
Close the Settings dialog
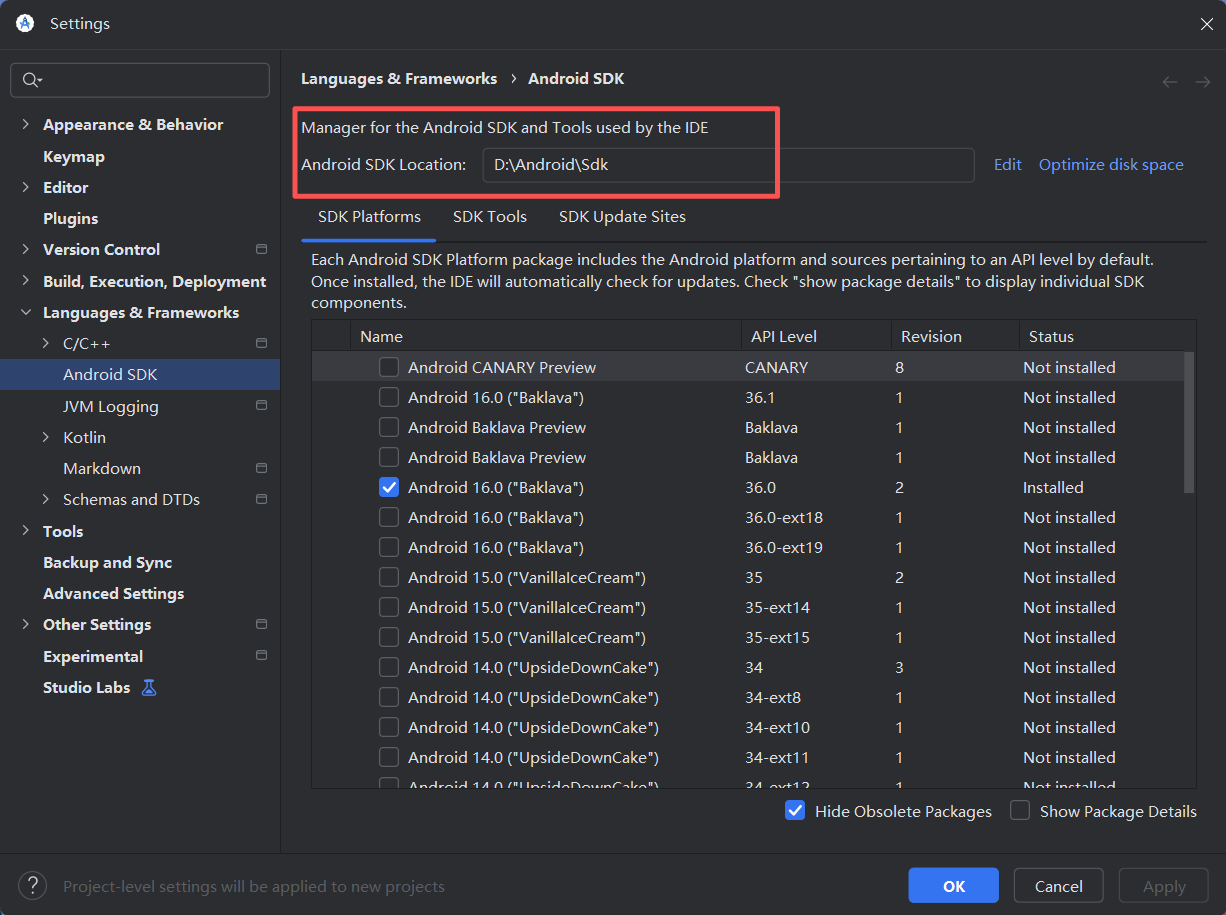(x=1206, y=24)
